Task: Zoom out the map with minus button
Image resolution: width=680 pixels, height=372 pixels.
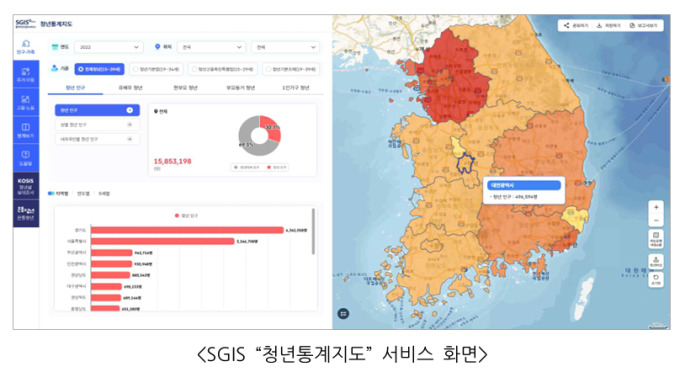Action: point(656,221)
